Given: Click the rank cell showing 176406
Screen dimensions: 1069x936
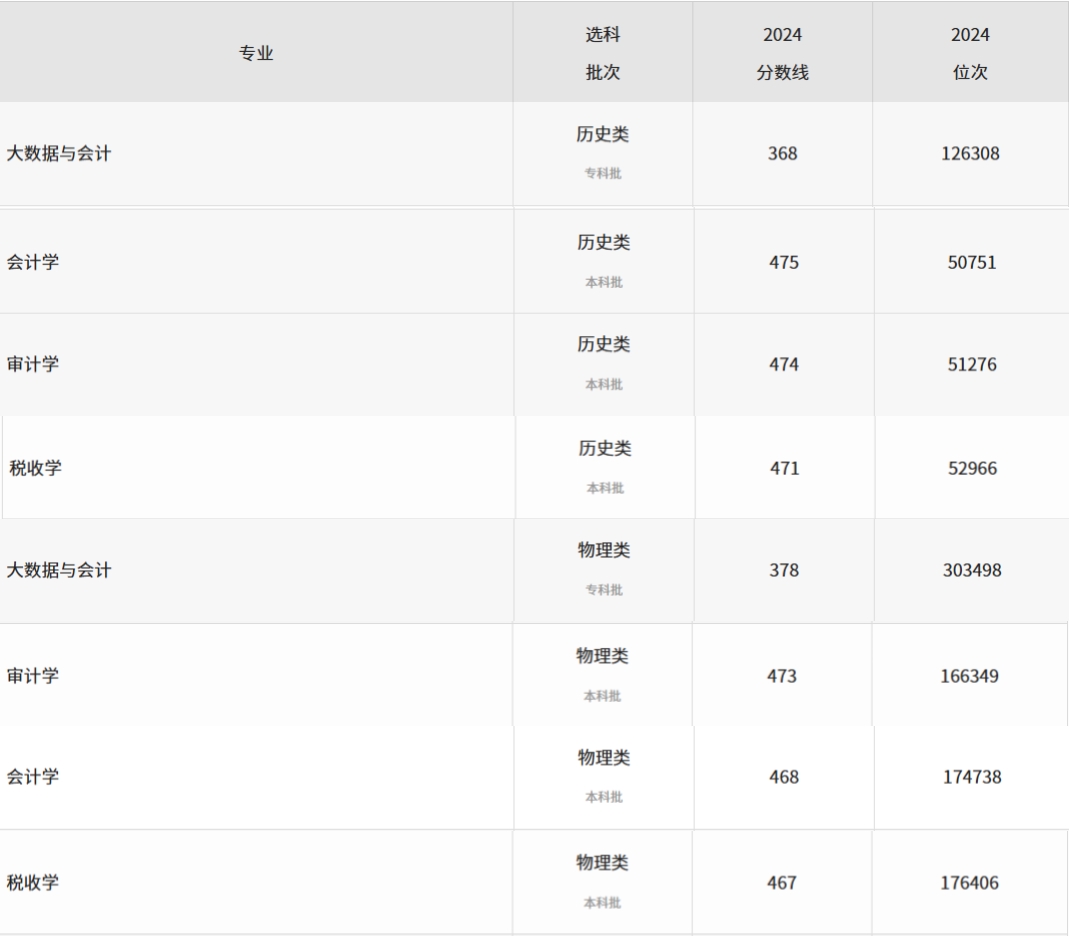Looking at the screenshot, I should 969,882.
